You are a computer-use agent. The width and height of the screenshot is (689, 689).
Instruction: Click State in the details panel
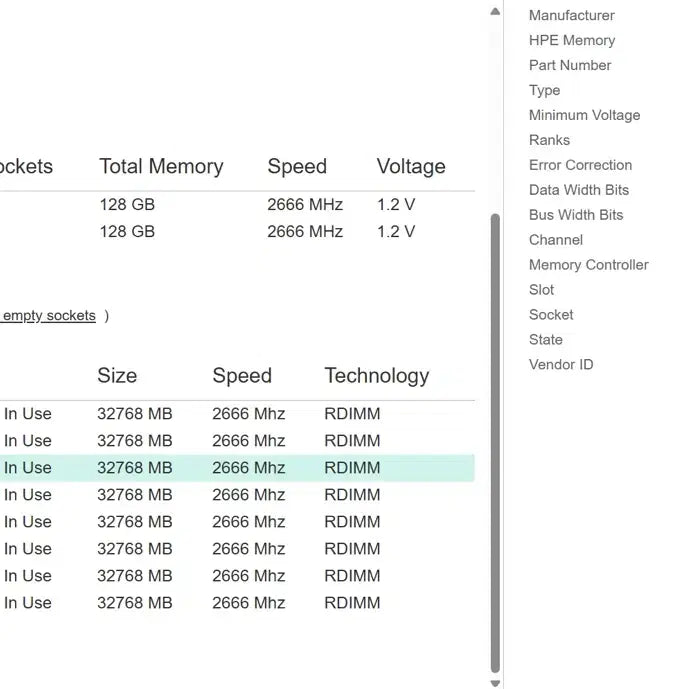tap(546, 340)
